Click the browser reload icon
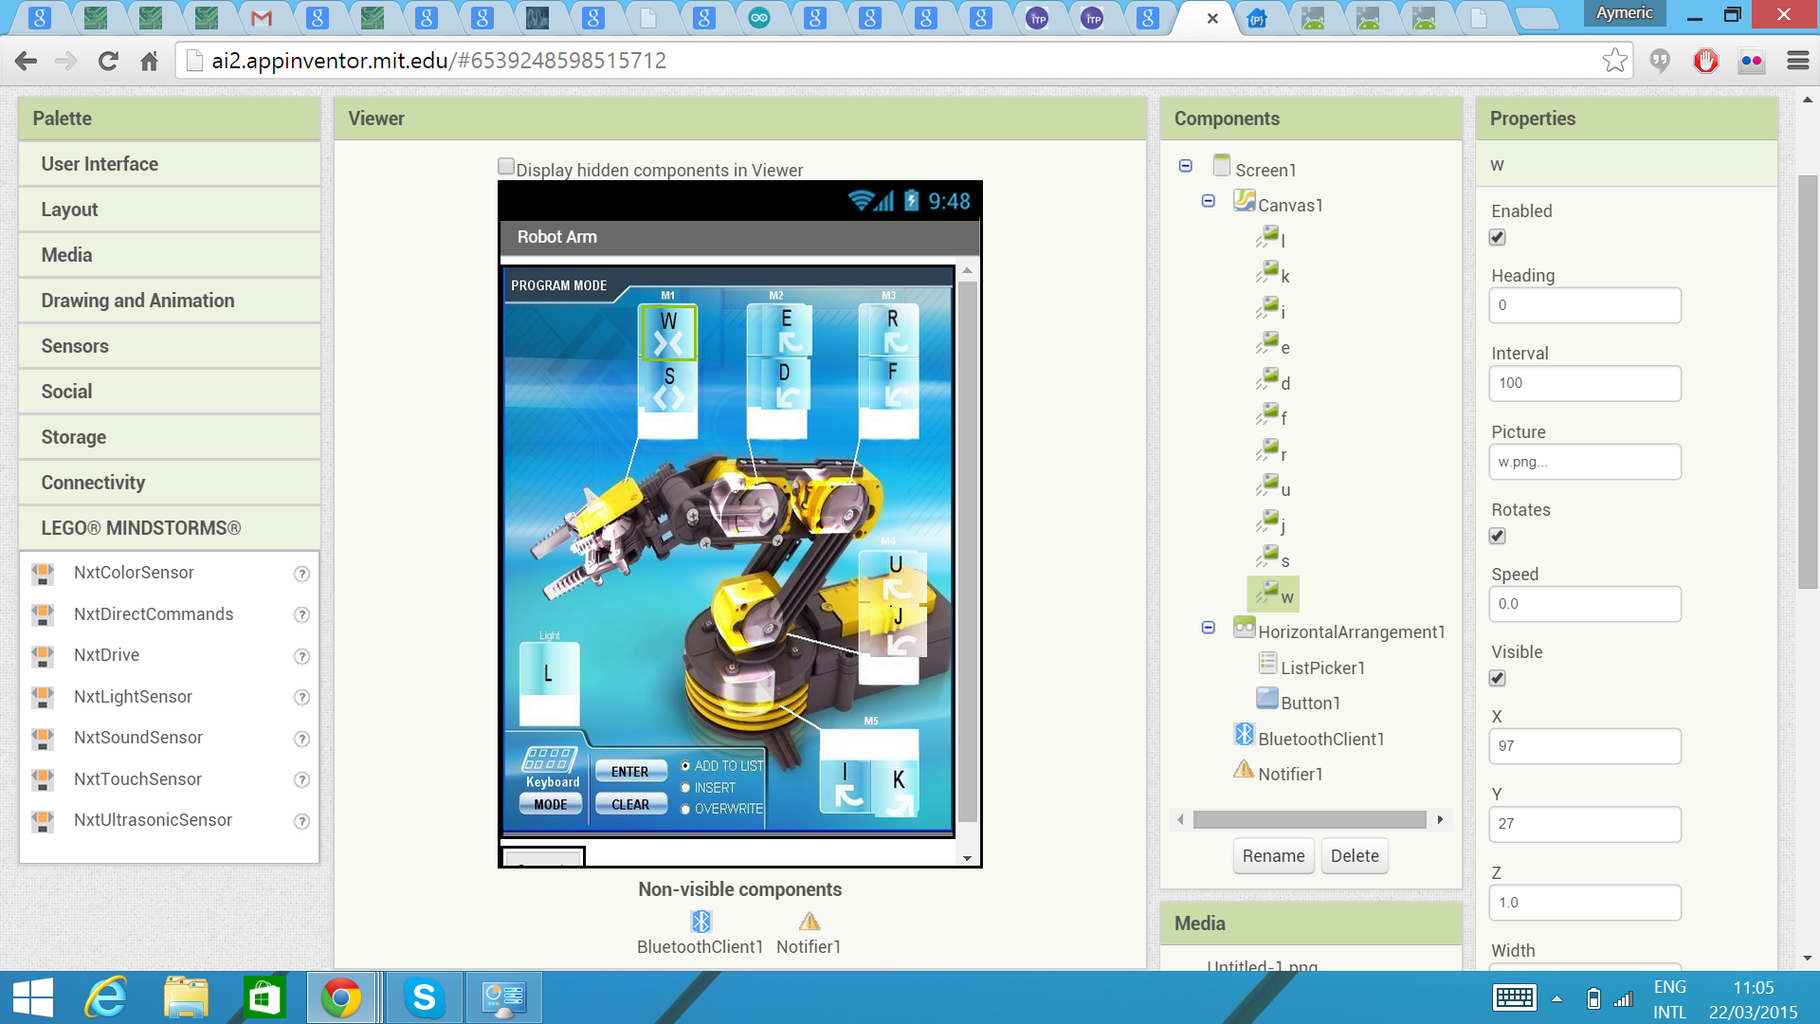This screenshot has height=1024, width=1820. pyautogui.click(x=108, y=61)
